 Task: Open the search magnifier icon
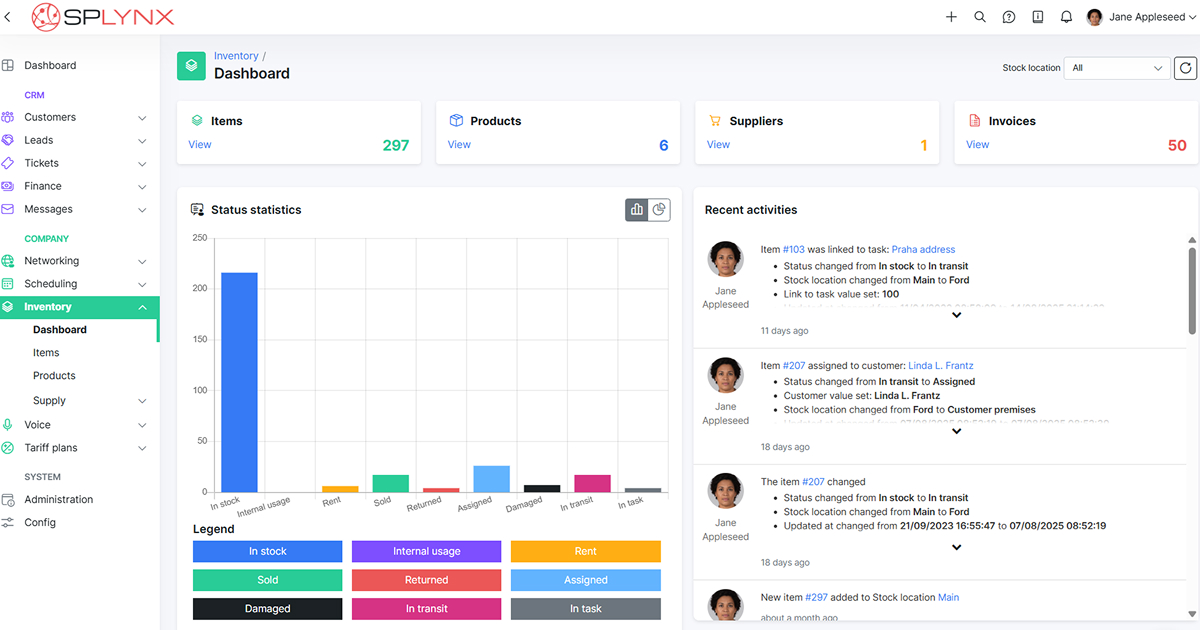tap(980, 17)
